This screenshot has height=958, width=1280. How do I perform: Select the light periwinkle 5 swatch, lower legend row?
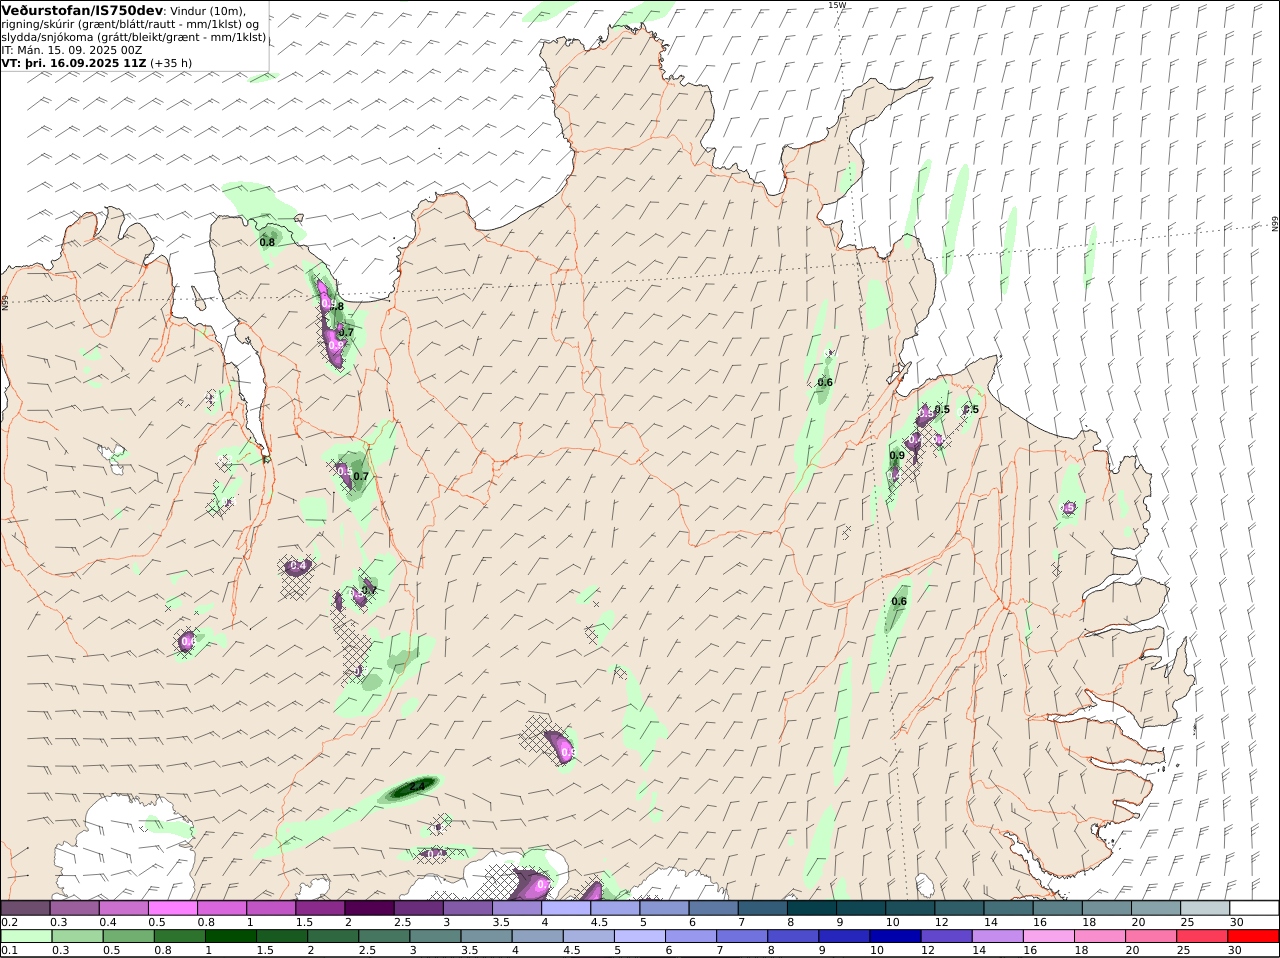[x=640, y=936]
